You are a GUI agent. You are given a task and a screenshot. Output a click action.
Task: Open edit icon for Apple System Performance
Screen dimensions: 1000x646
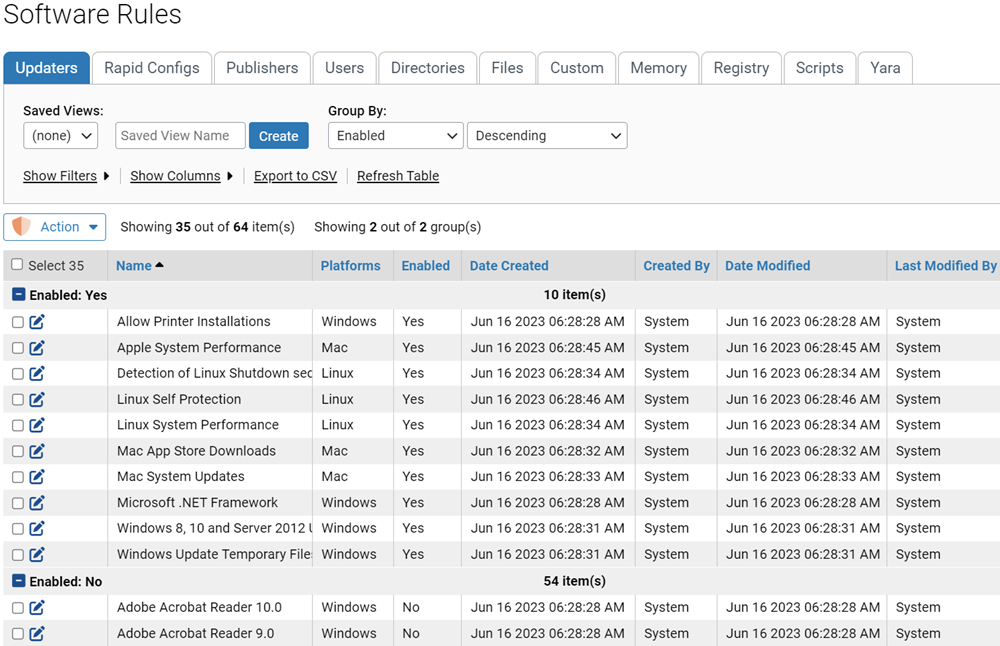(37, 348)
